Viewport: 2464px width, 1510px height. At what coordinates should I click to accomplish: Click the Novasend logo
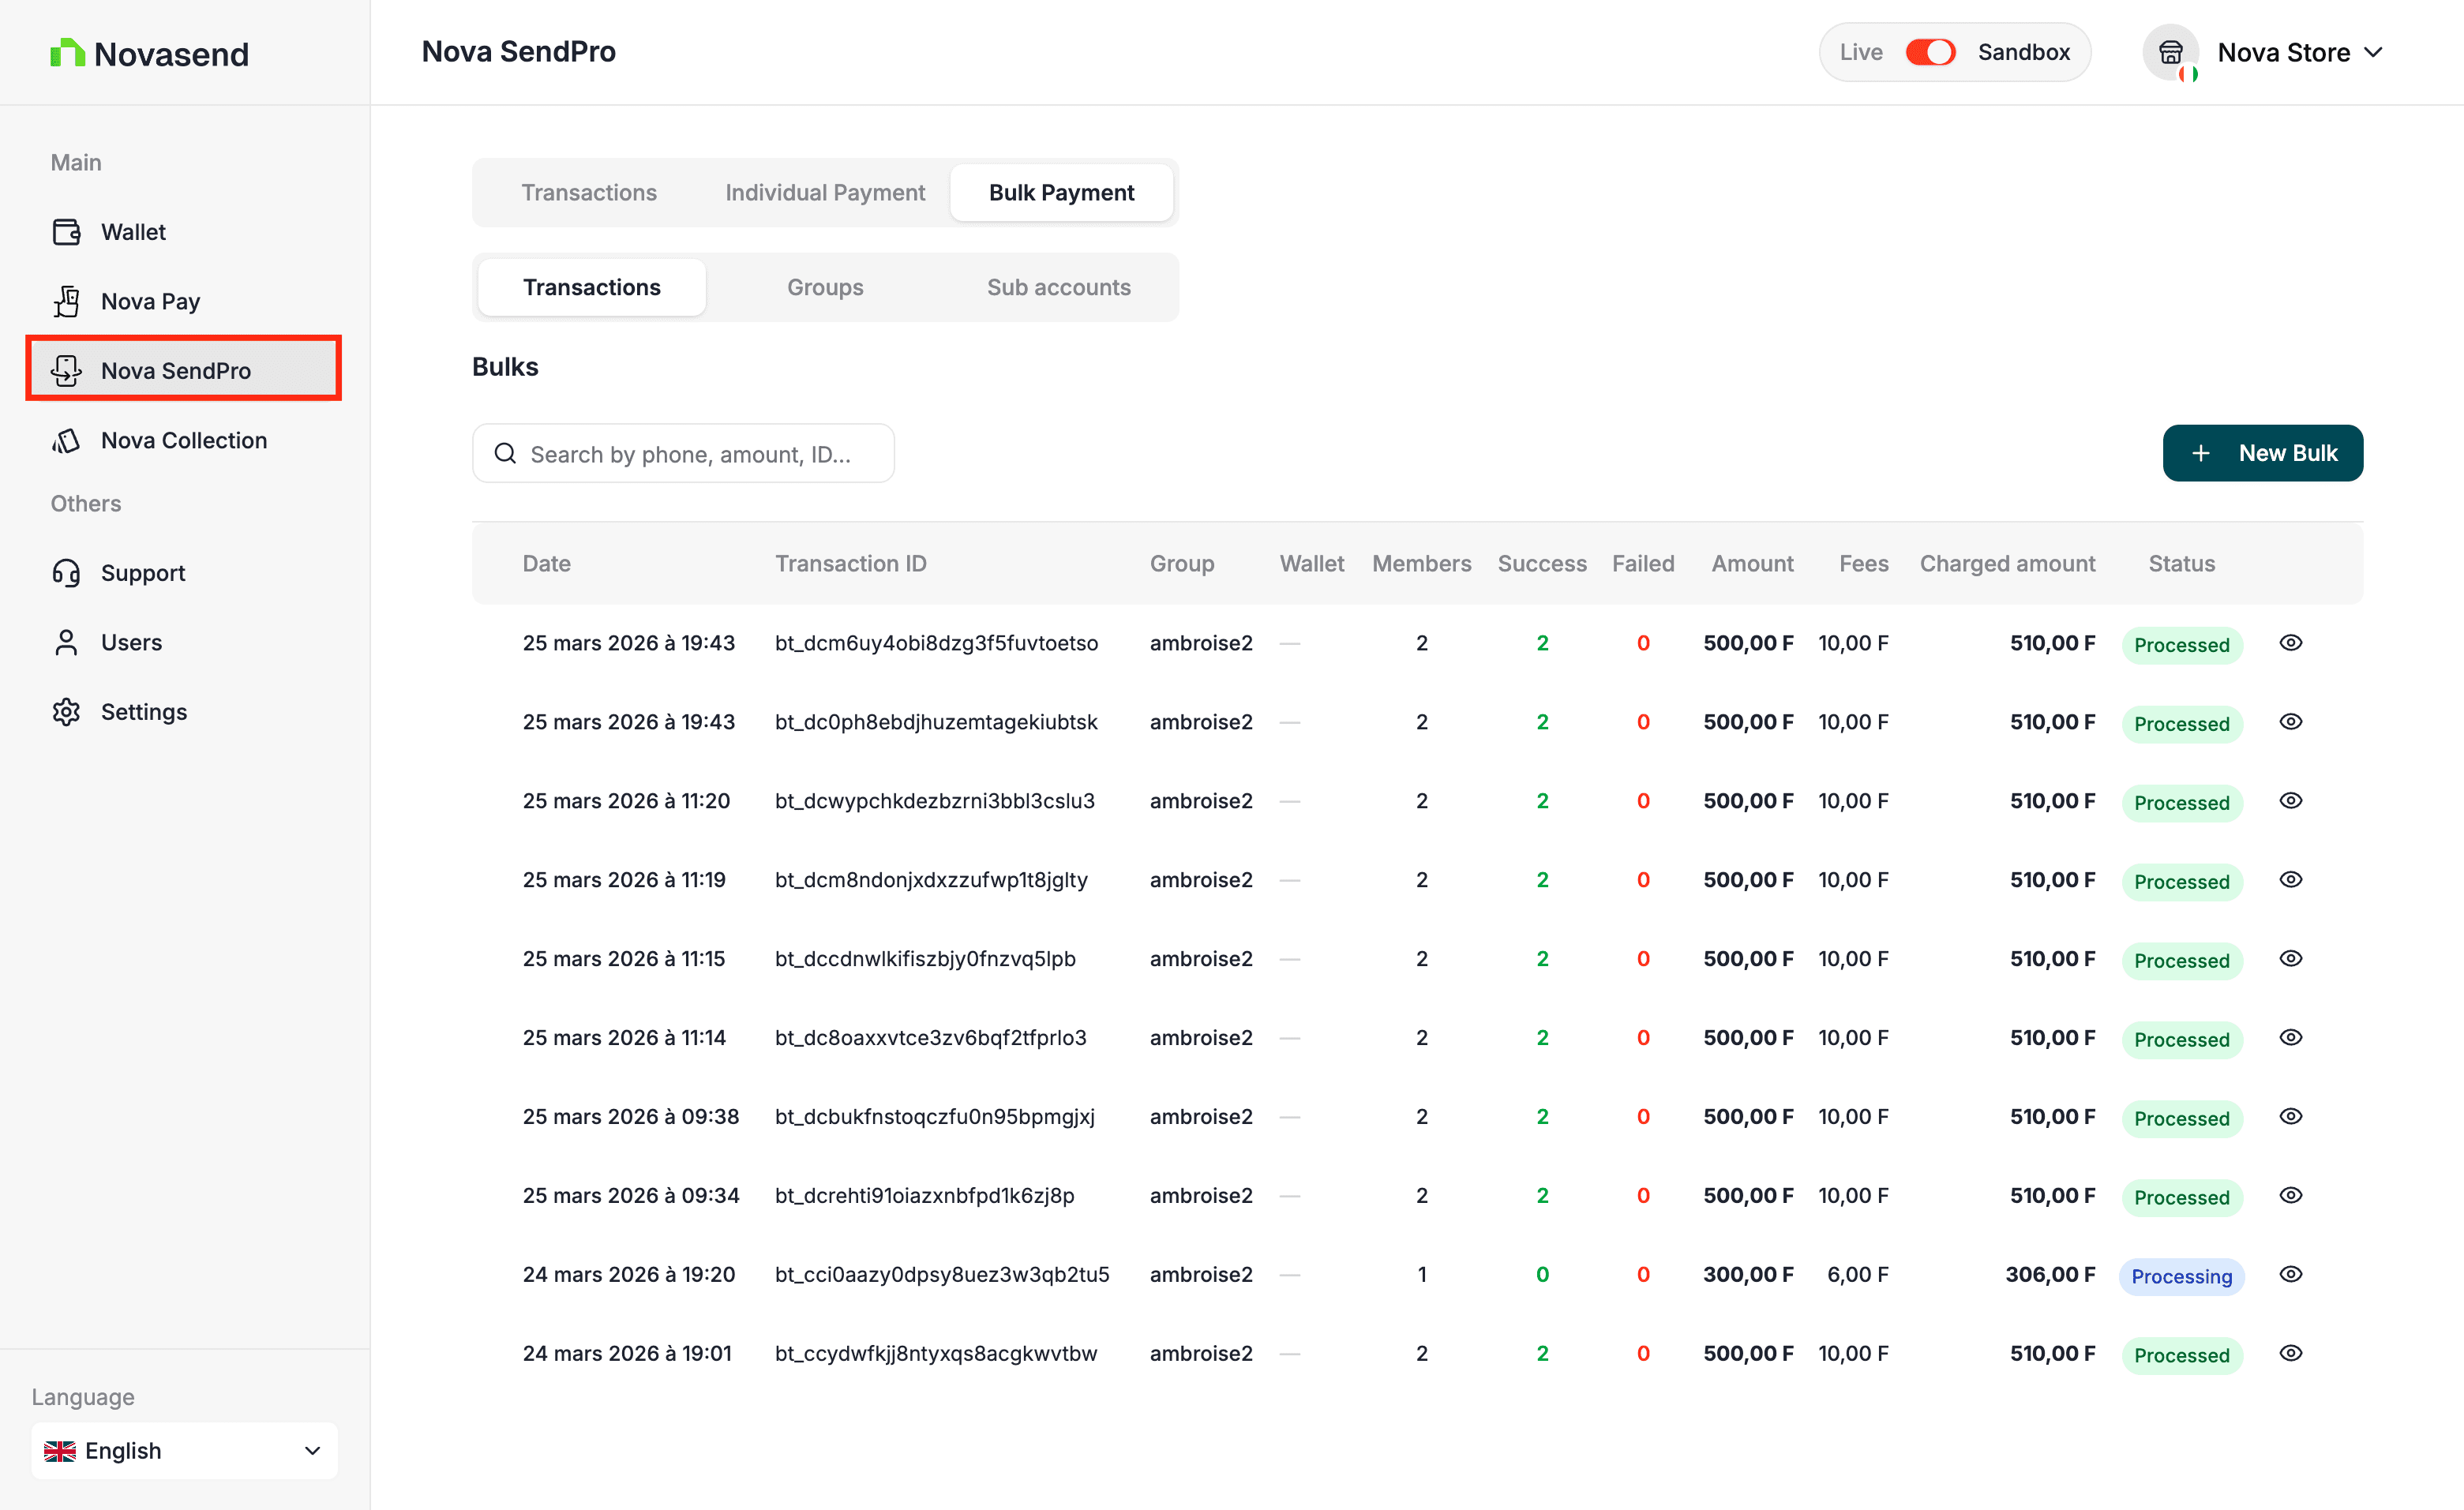[x=149, y=53]
